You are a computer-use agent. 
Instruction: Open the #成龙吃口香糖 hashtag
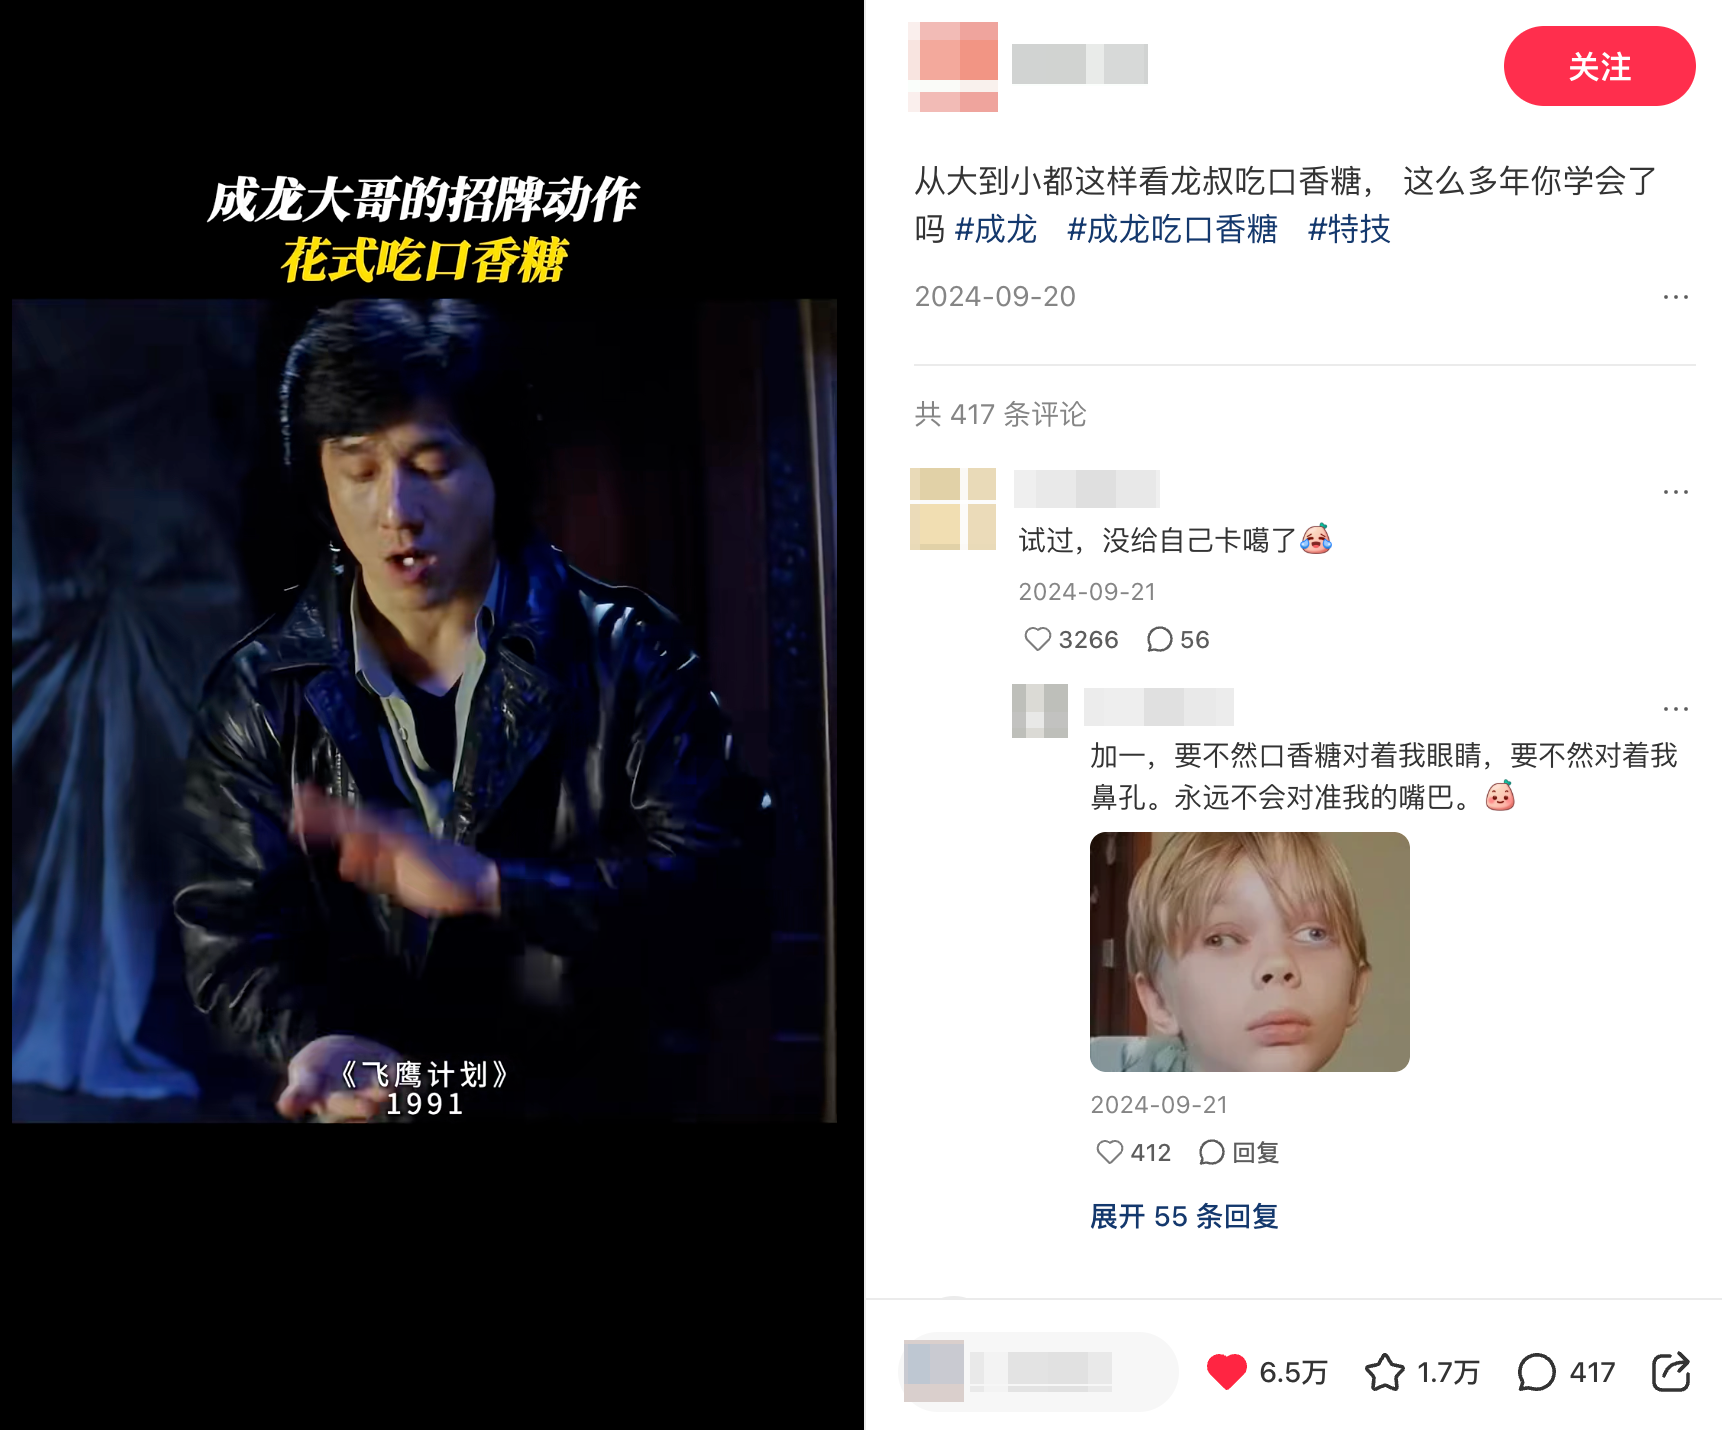[1172, 229]
